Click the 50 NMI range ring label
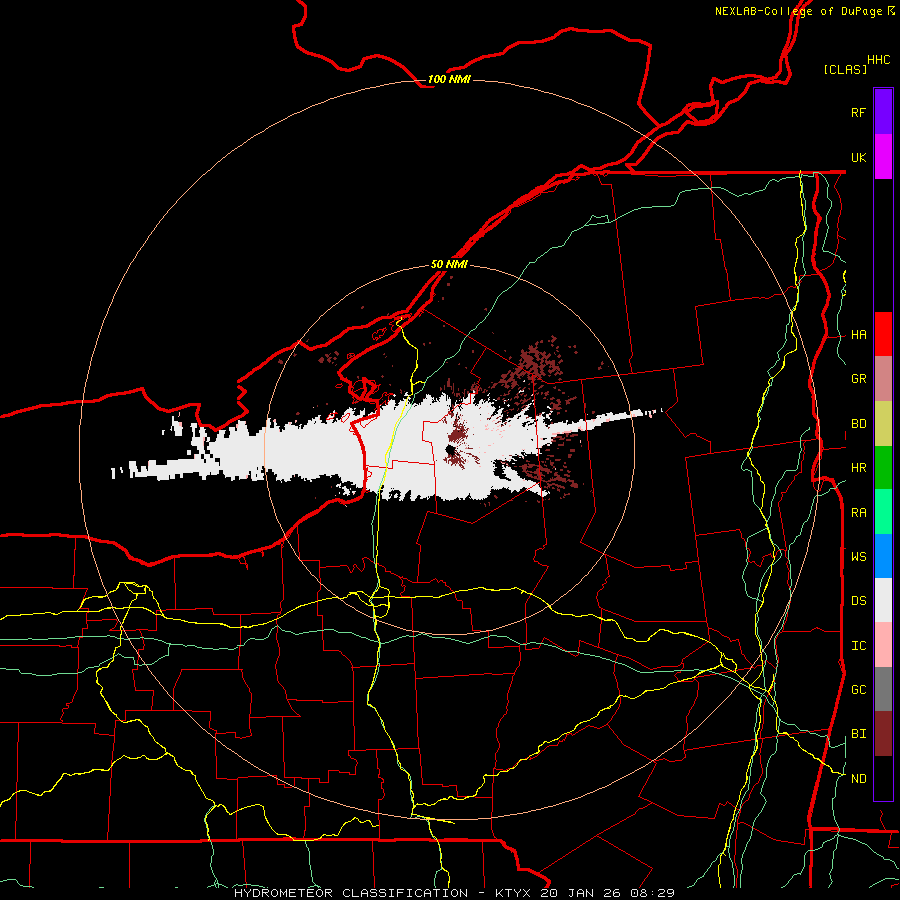 tap(449, 264)
